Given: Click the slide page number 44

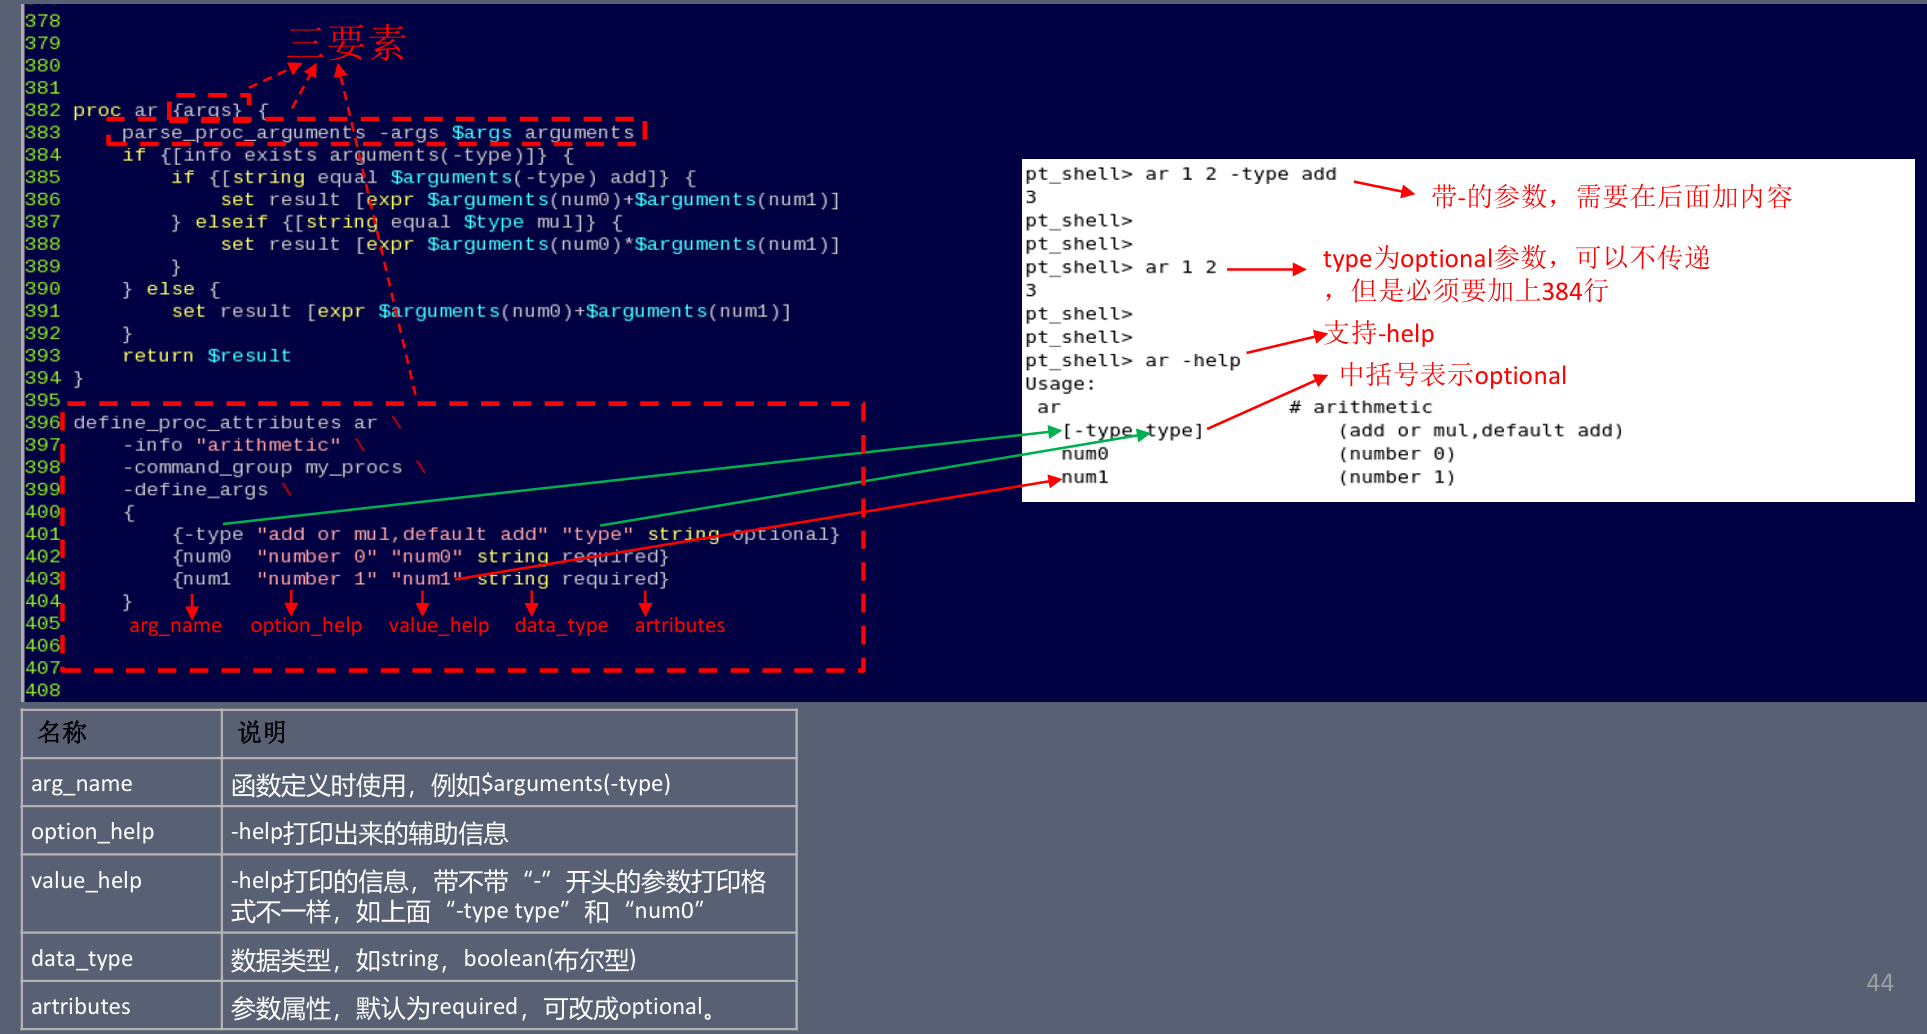Looking at the screenshot, I should [1879, 983].
